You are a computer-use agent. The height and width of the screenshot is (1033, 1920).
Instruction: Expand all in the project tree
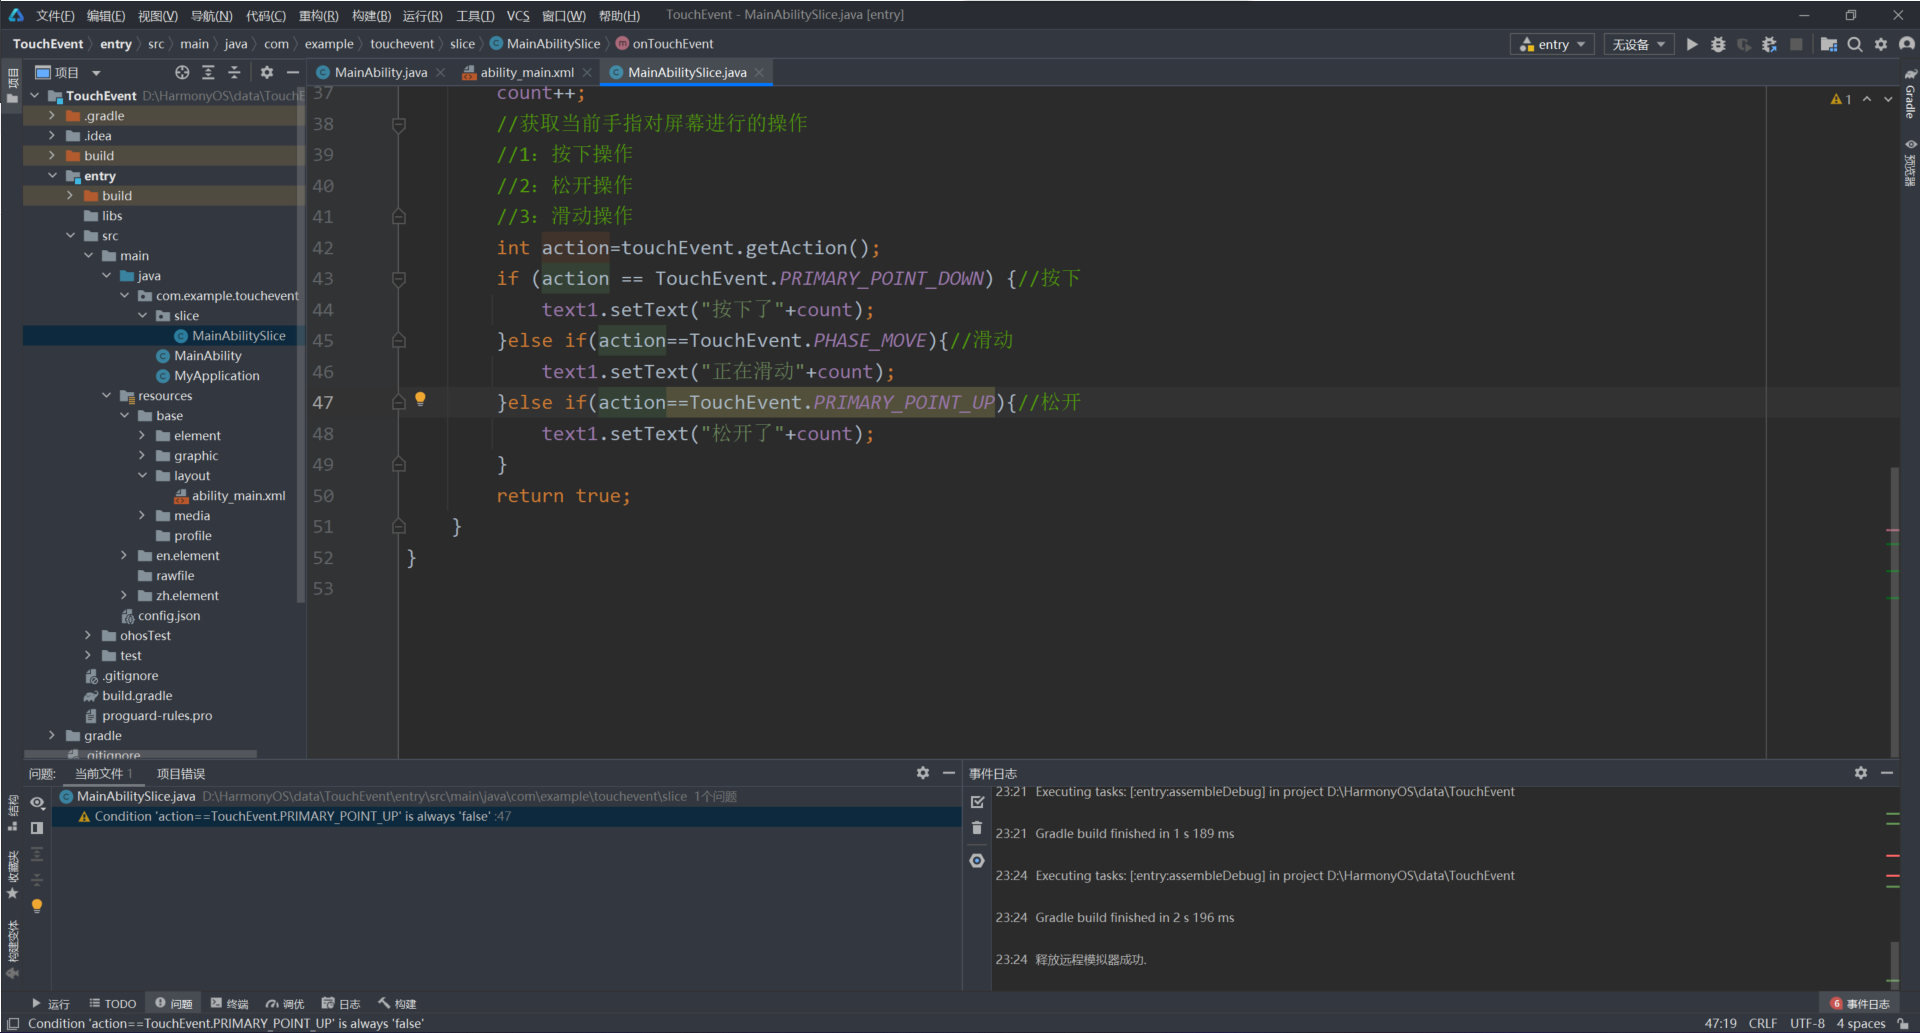point(208,72)
